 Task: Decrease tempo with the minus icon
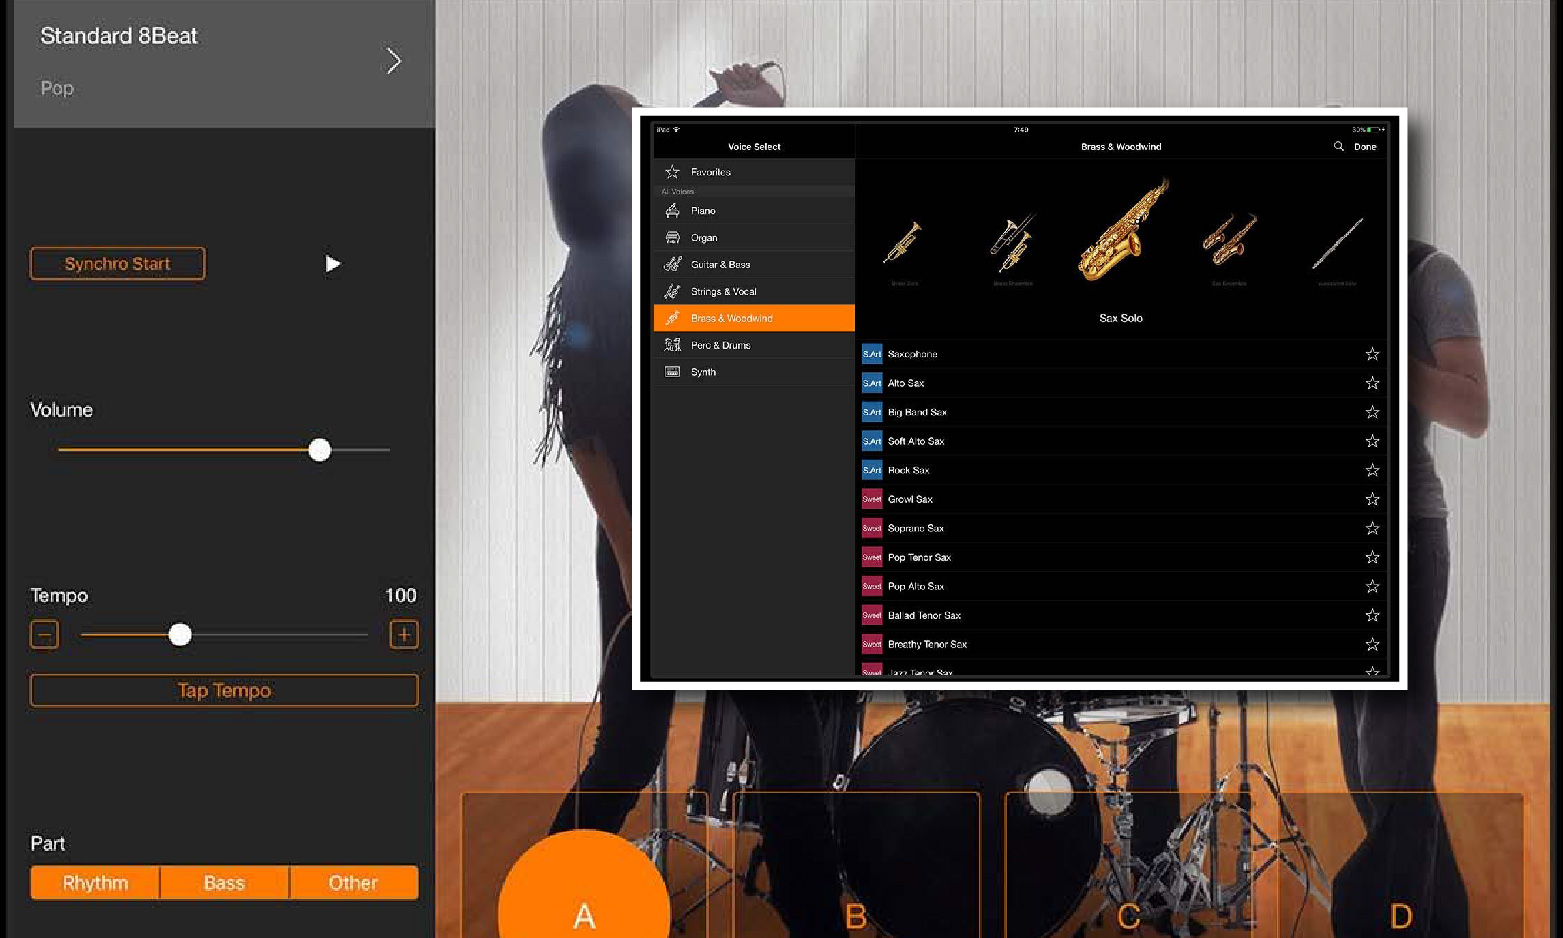click(x=44, y=635)
